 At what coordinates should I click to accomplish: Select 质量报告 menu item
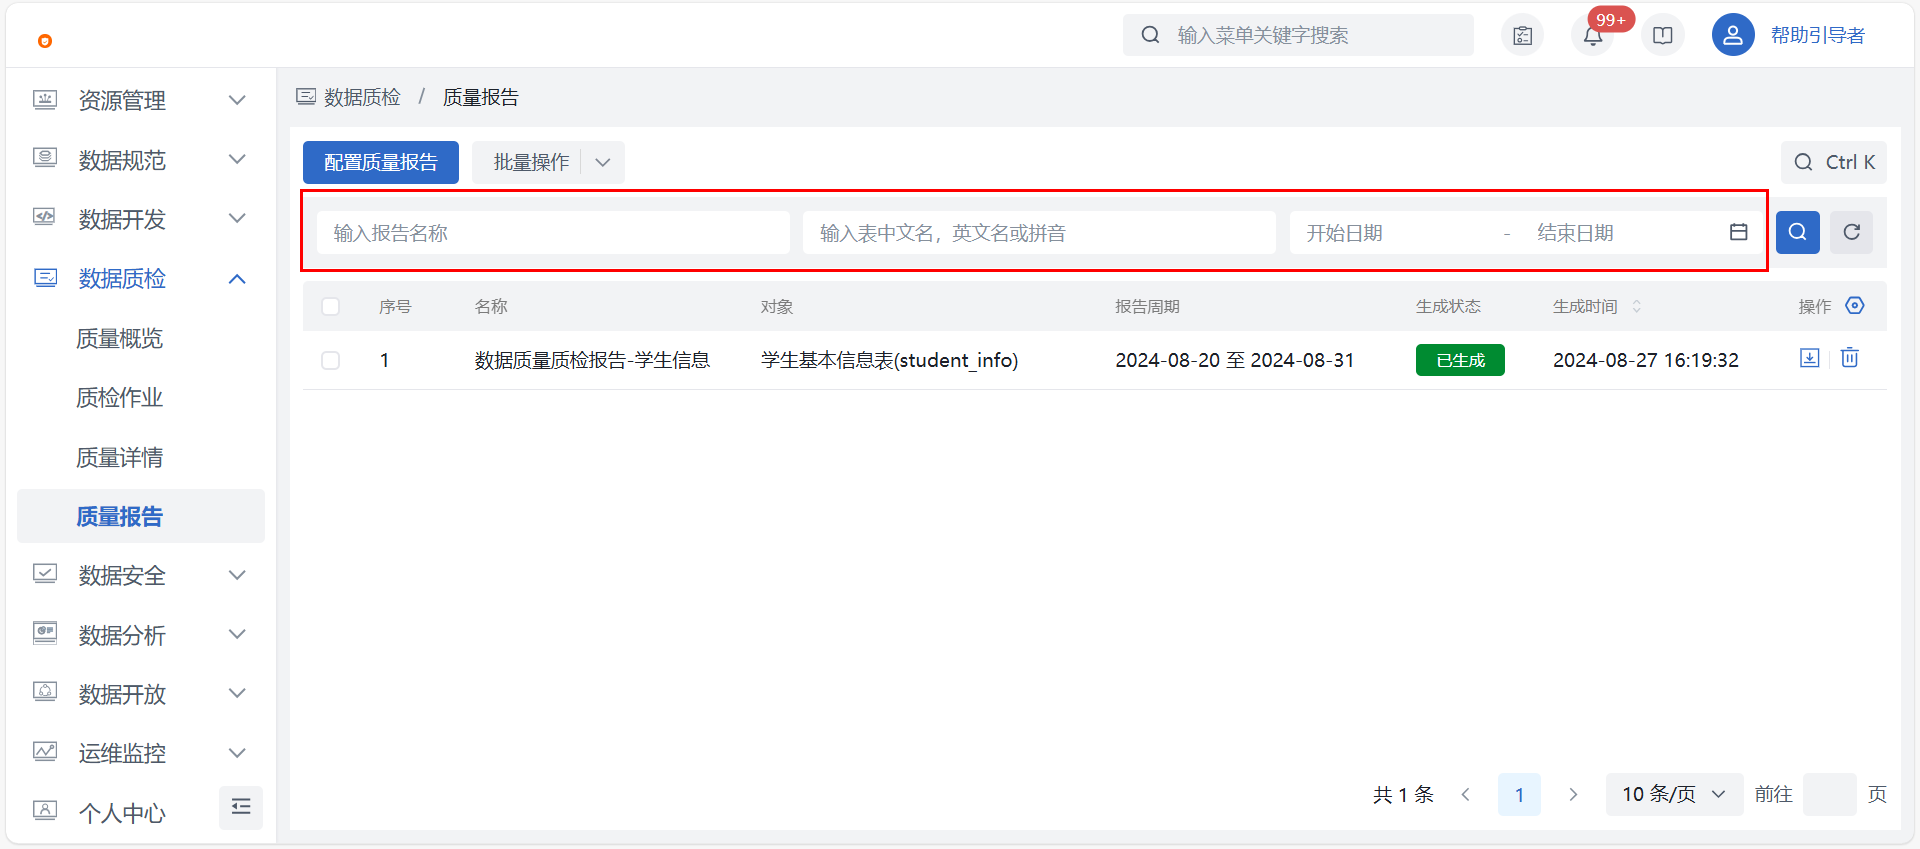pyautogui.click(x=141, y=516)
